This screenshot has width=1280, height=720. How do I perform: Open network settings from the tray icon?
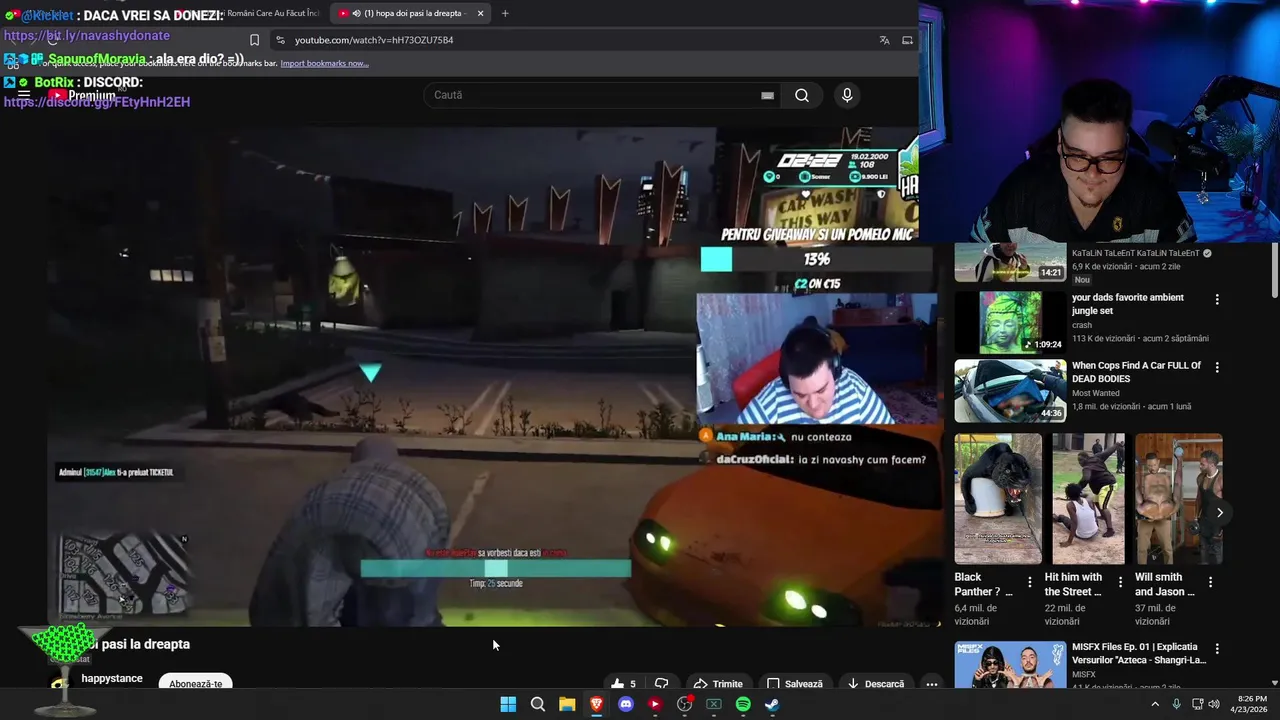click(1198, 704)
